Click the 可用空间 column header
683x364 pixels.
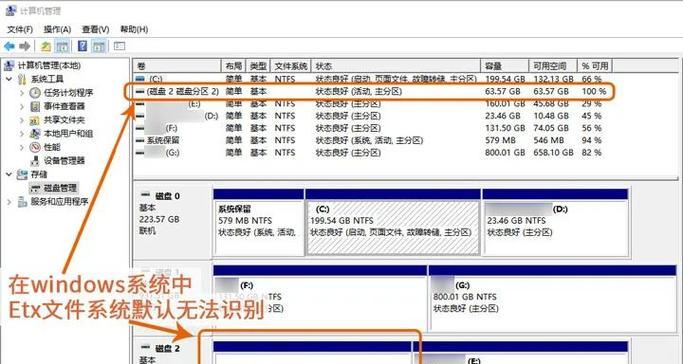point(552,66)
